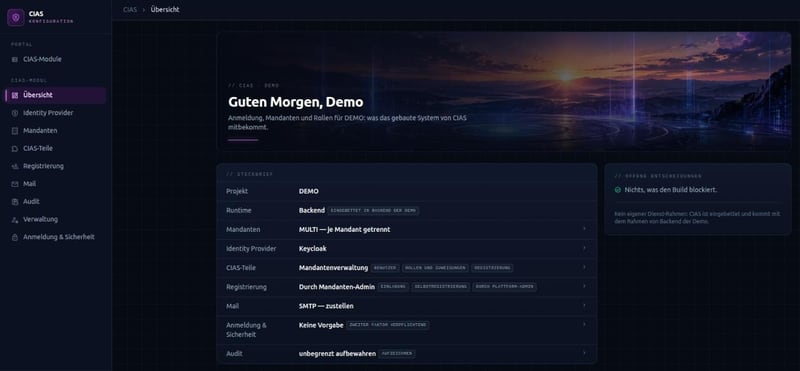Click the Übersicht breadcrumb label
Image resolution: width=800 pixels, height=371 pixels.
[x=165, y=10]
